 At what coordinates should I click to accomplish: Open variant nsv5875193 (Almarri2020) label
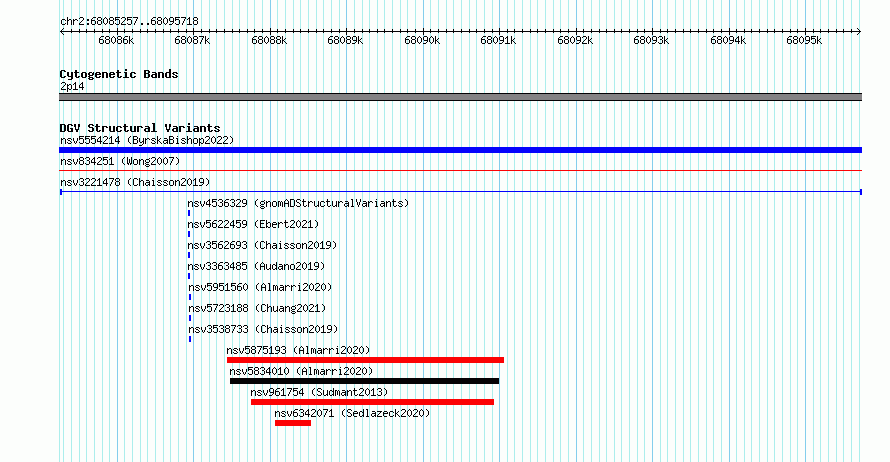pos(298,351)
